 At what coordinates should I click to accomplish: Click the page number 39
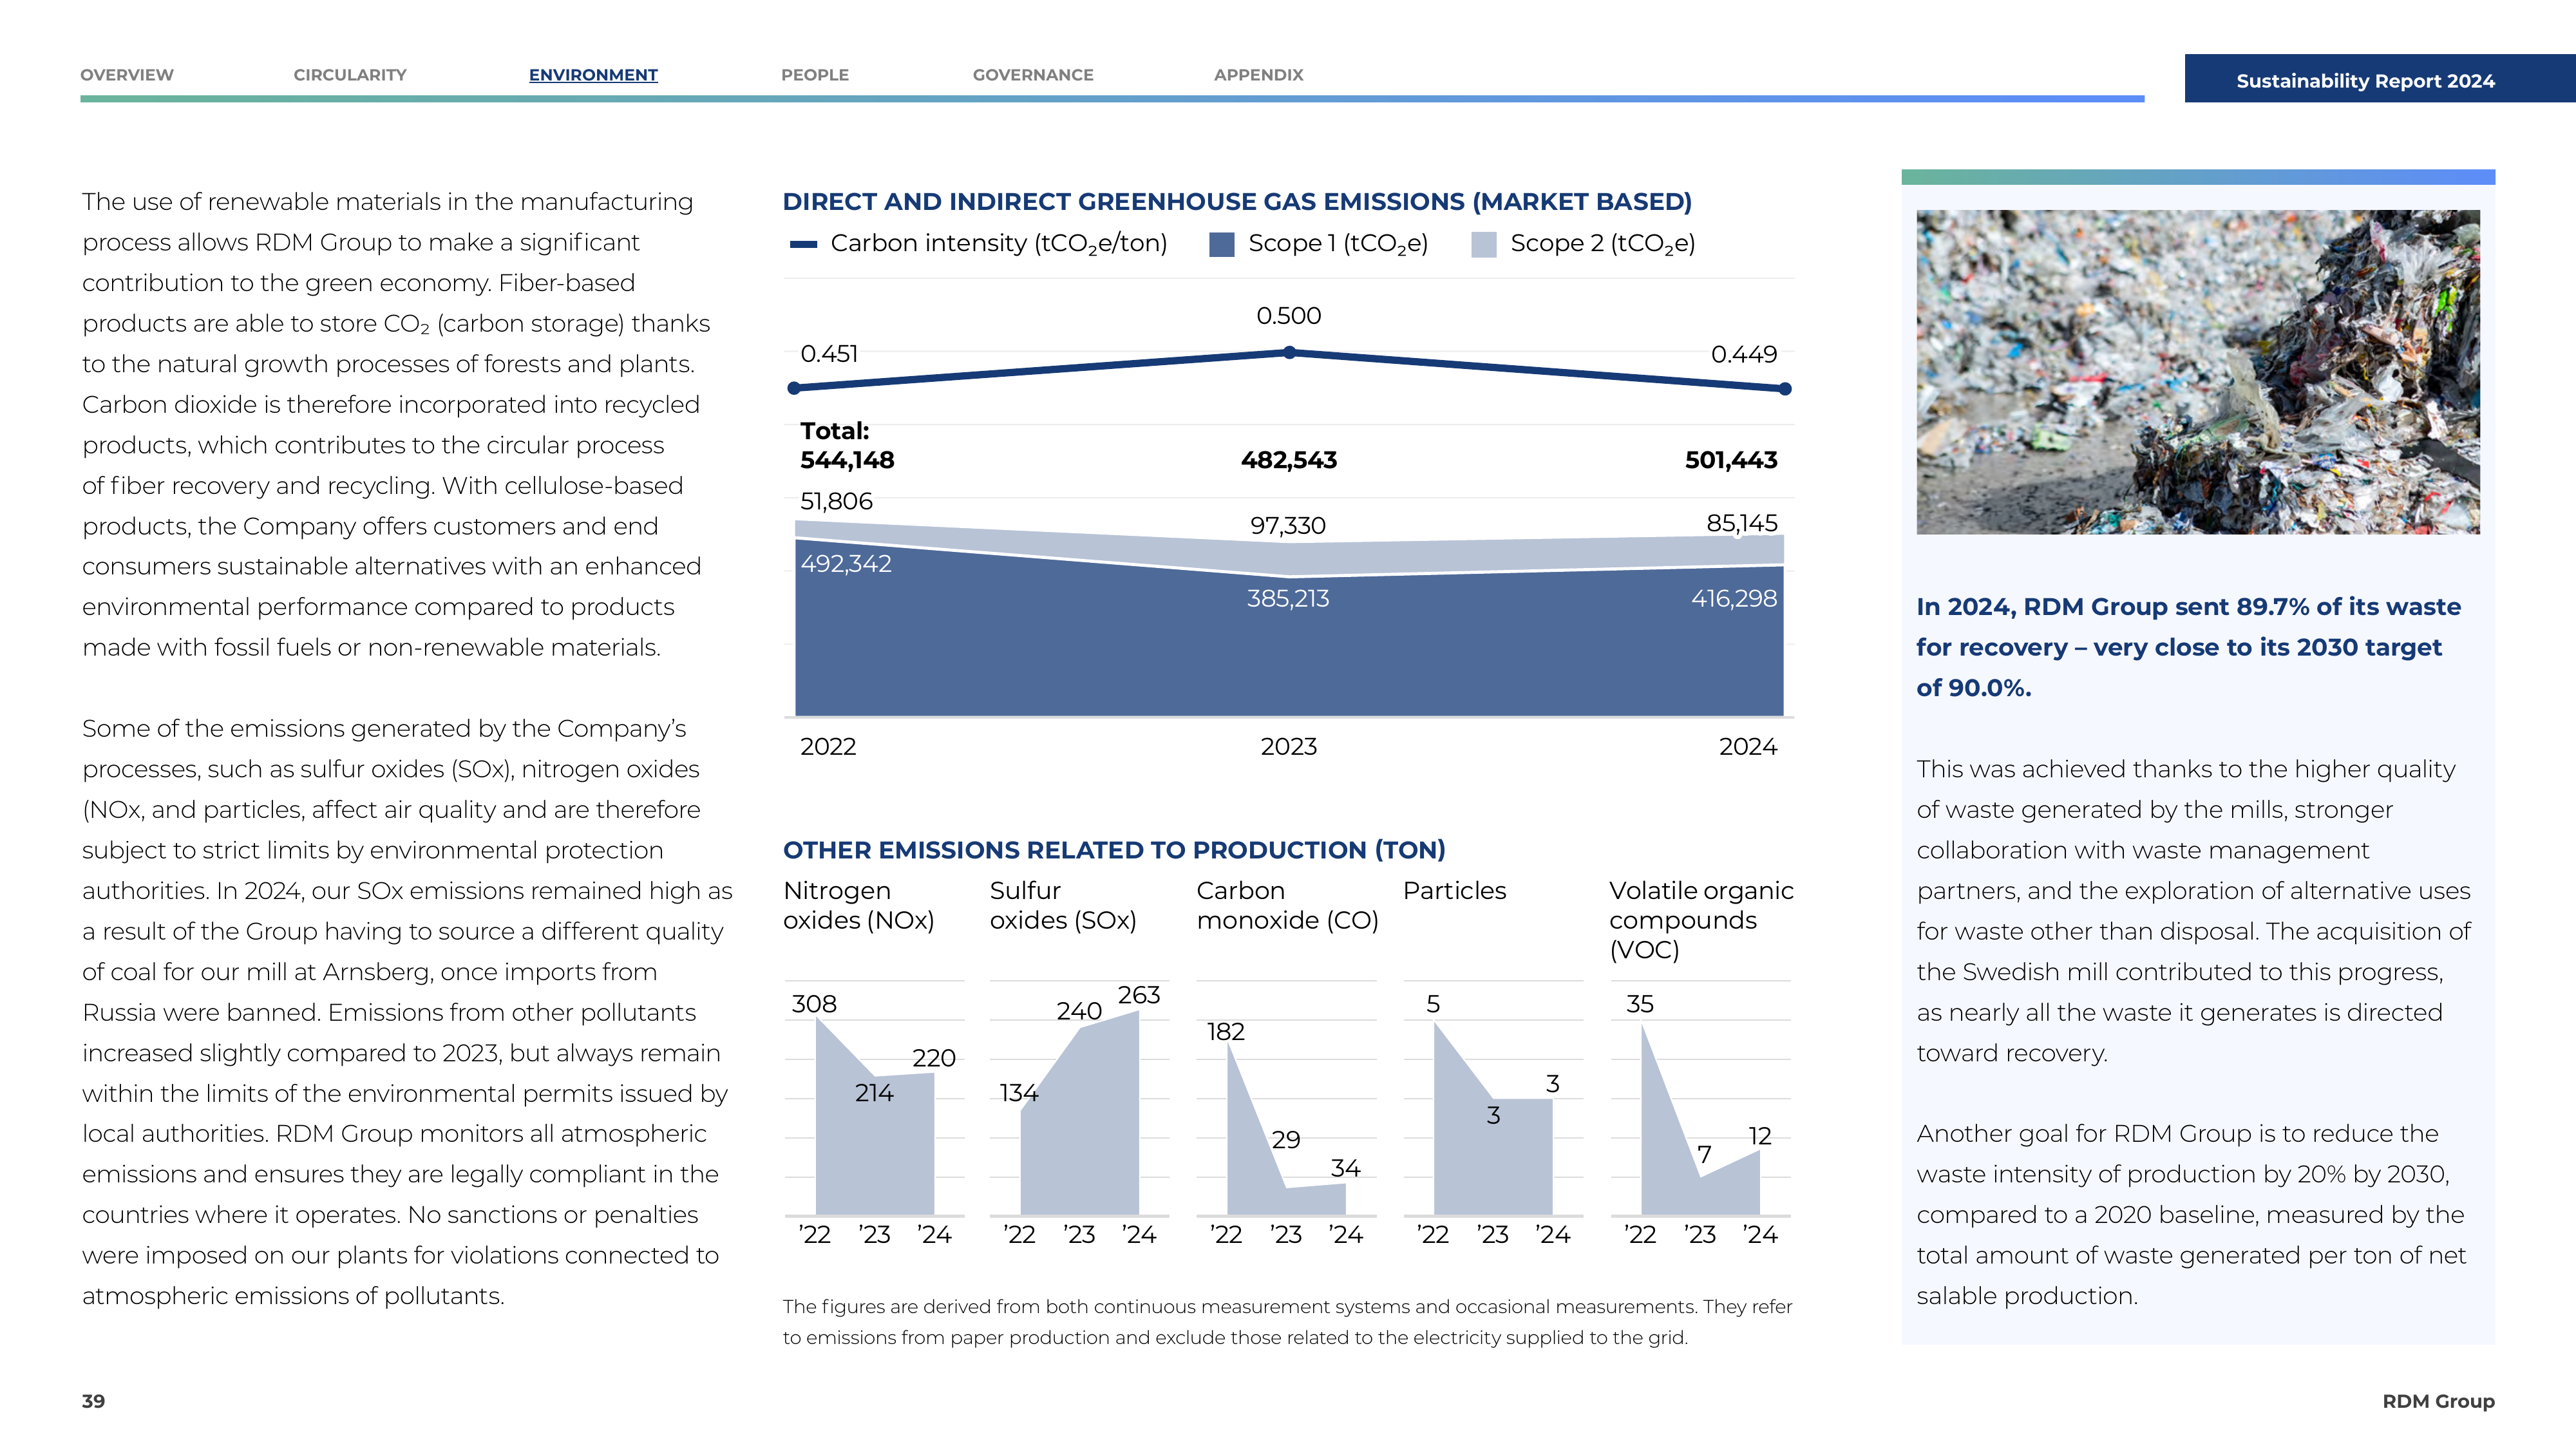(x=93, y=1401)
